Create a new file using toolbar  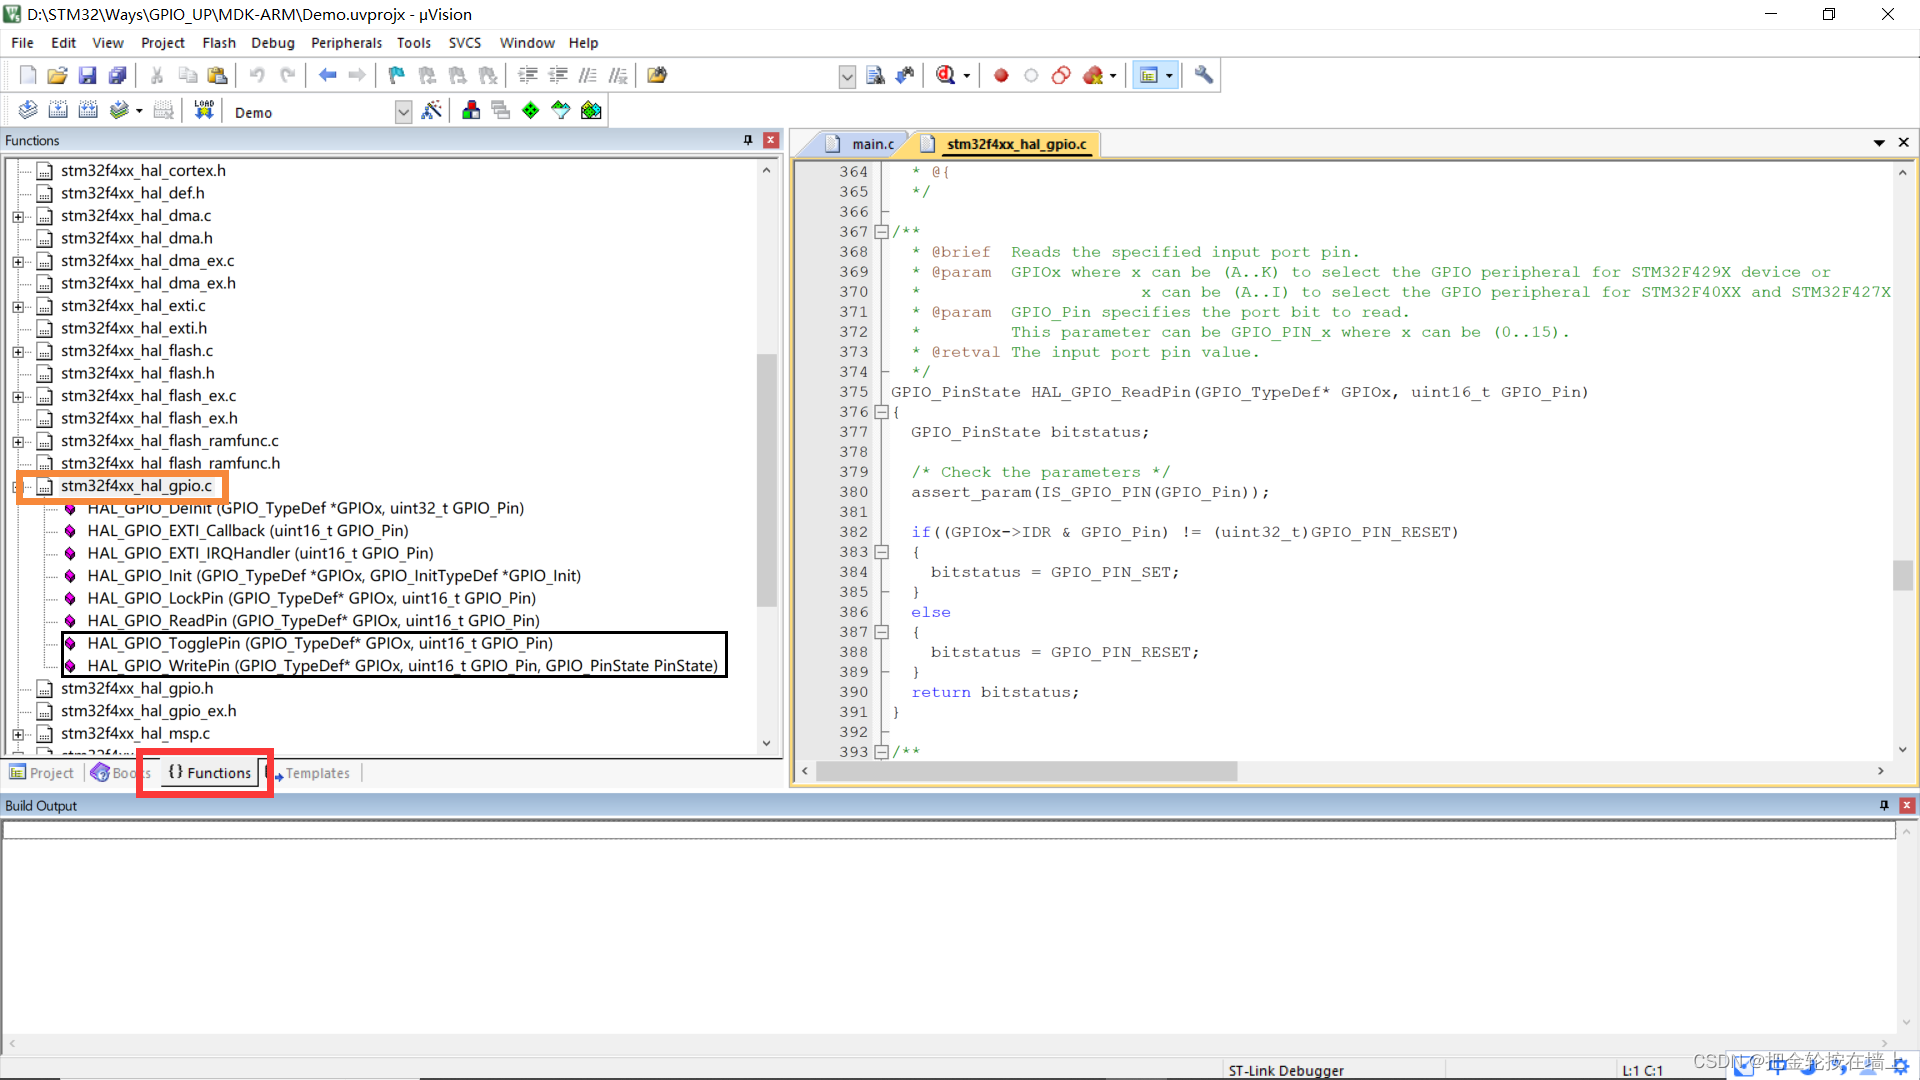coord(28,75)
